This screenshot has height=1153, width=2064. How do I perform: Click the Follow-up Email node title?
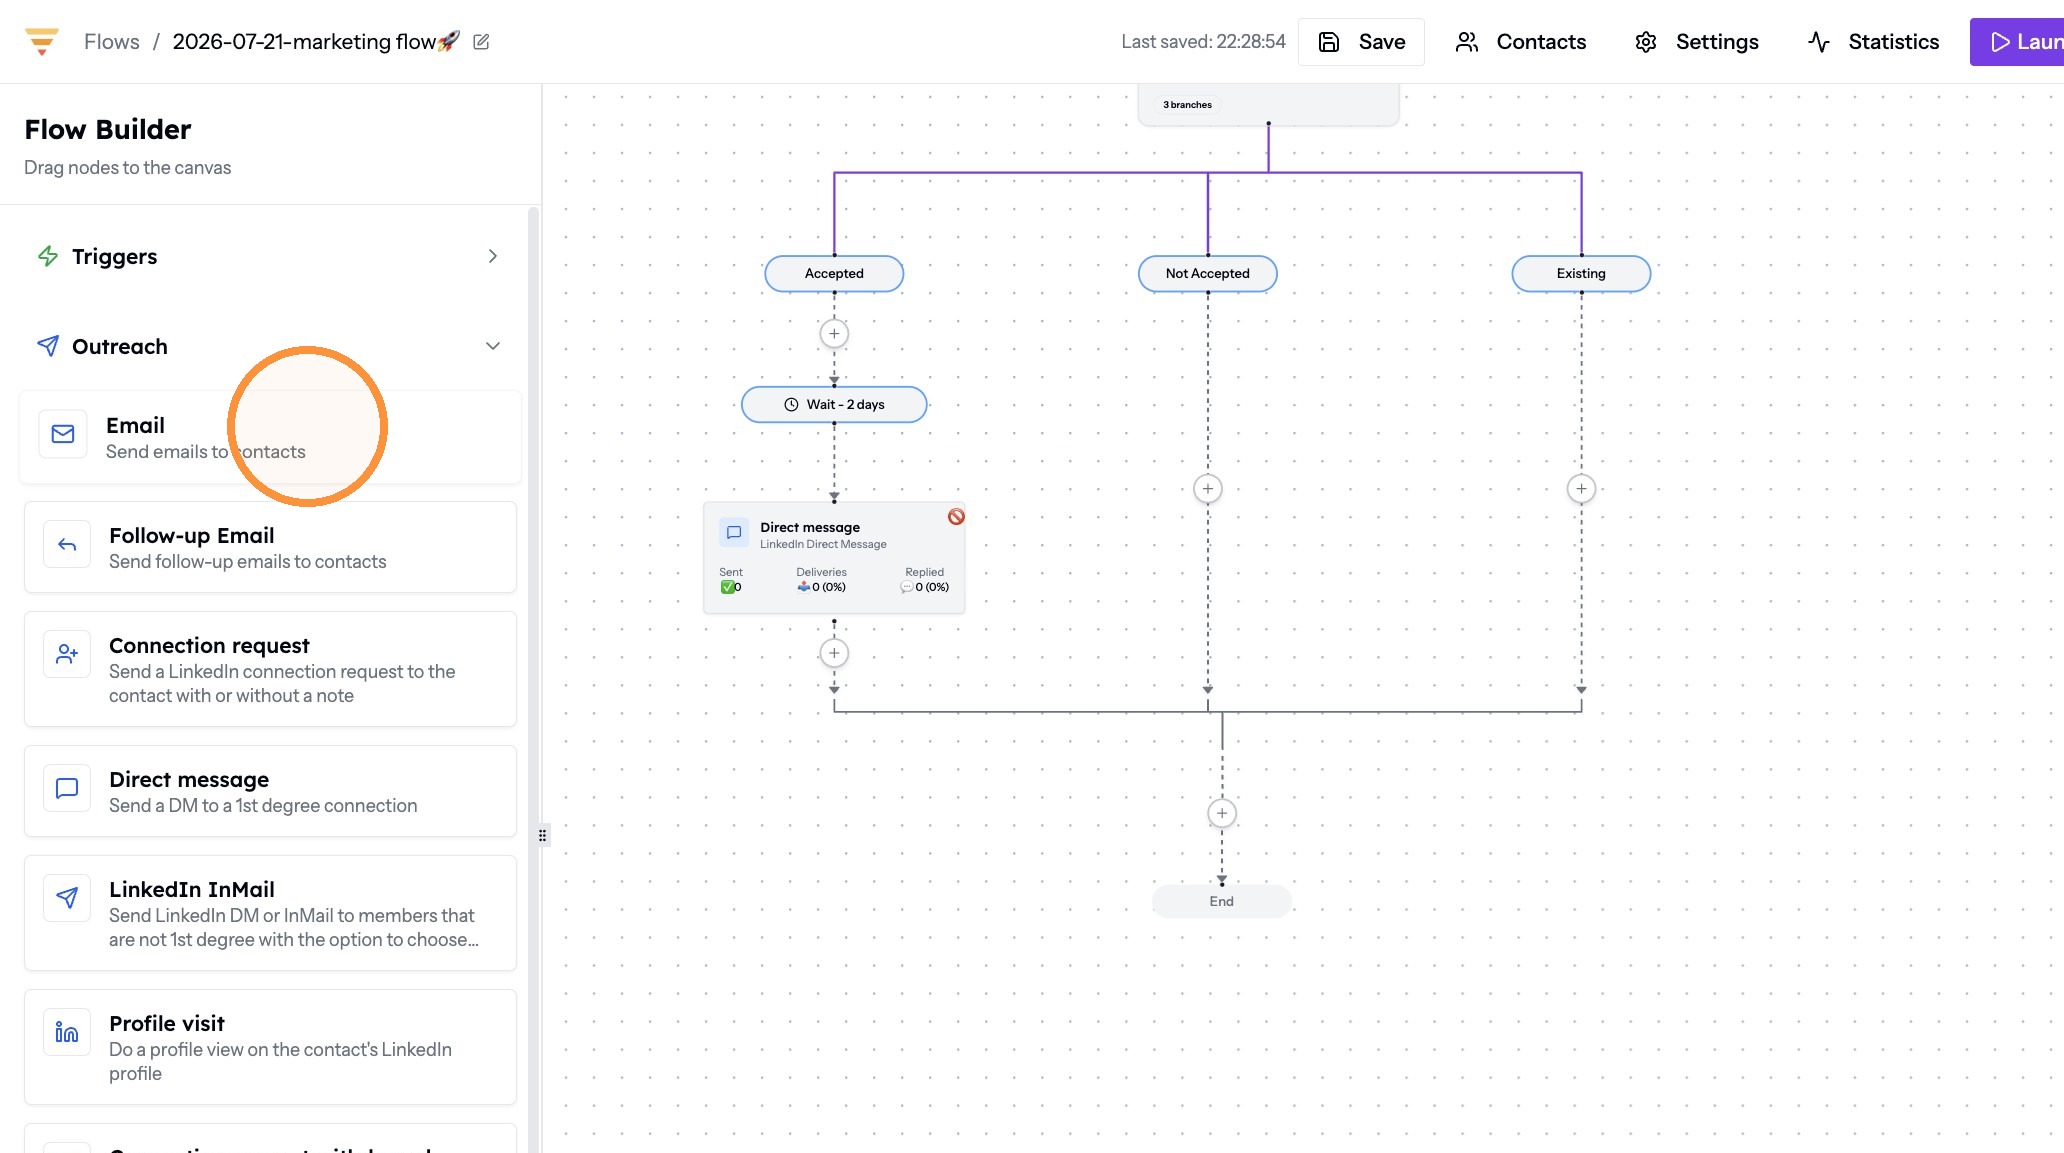coord(192,535)
